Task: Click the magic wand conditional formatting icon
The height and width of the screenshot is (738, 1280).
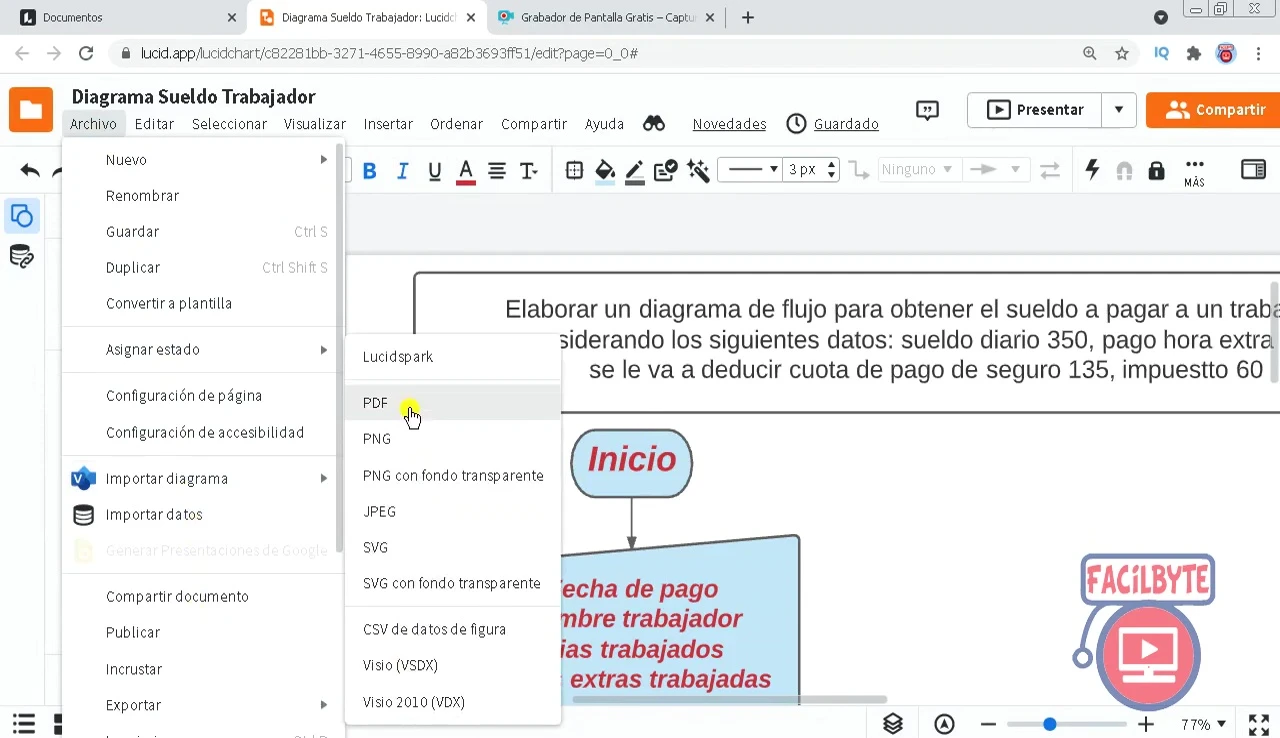Action: (x=699, y=171)
